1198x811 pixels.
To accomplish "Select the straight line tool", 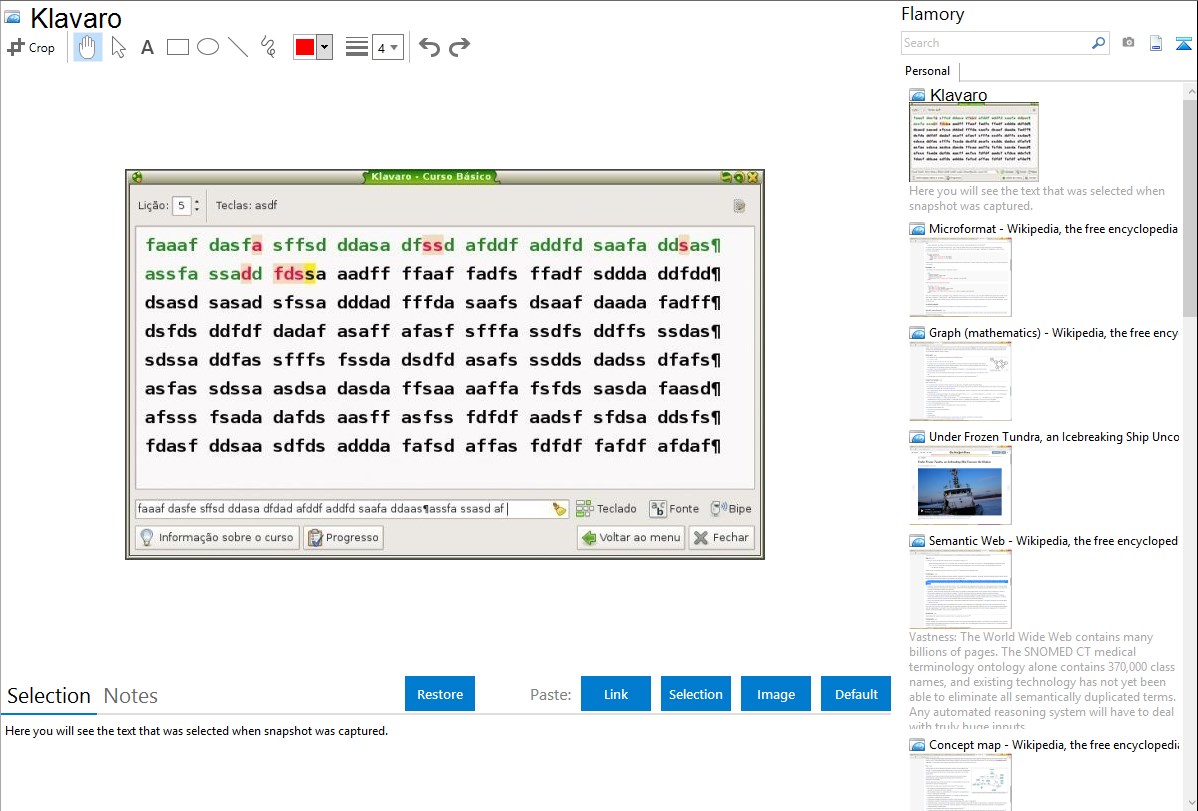I will [238, 47].
